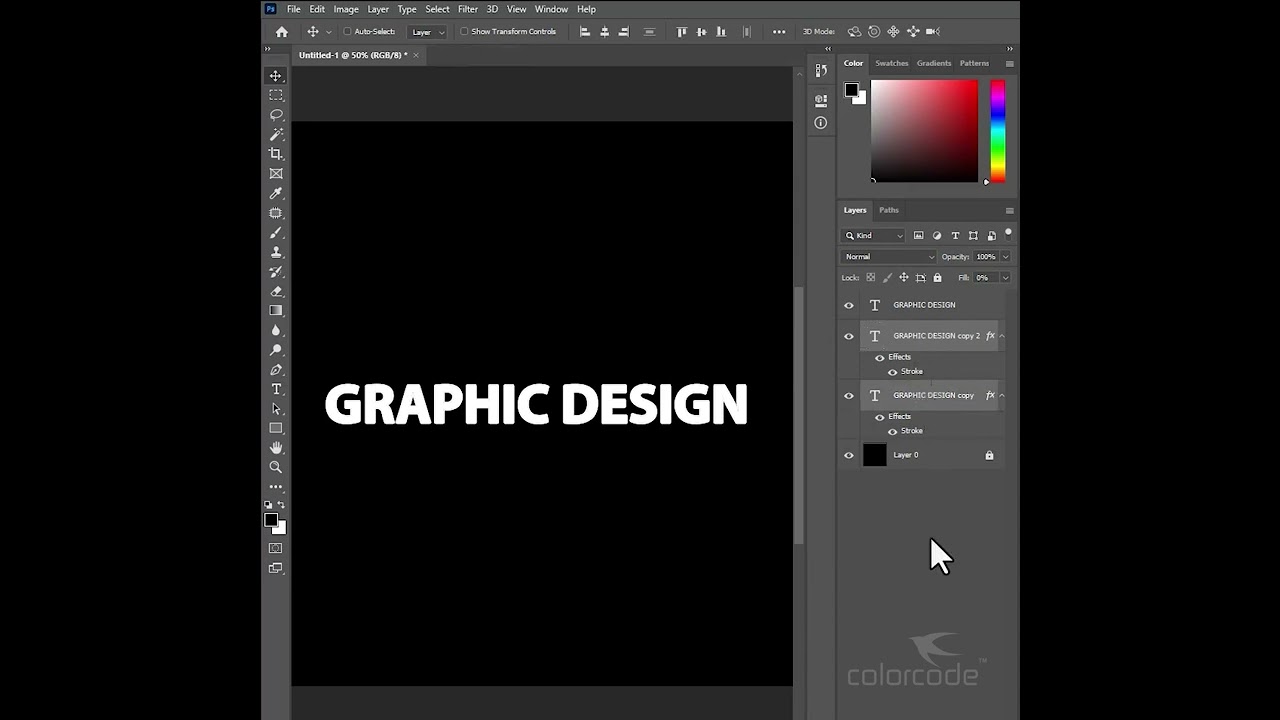This screenshot has width=1280, height=720.
Task: Select the Zoom tool
Action: [276, 467]
